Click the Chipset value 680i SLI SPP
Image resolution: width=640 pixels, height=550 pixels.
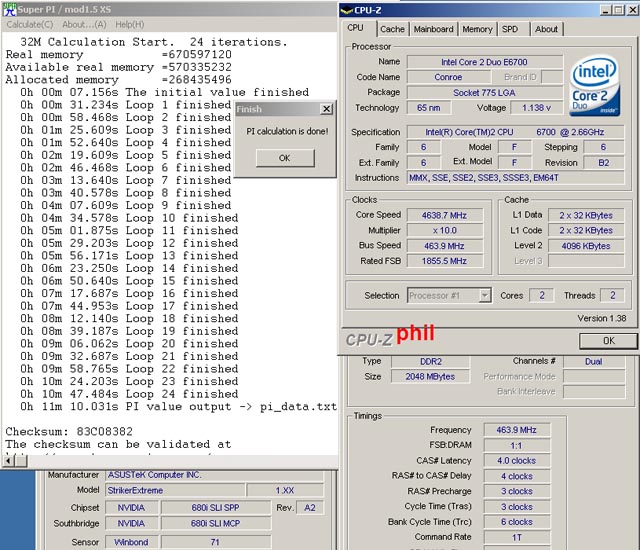click(216, 508)
